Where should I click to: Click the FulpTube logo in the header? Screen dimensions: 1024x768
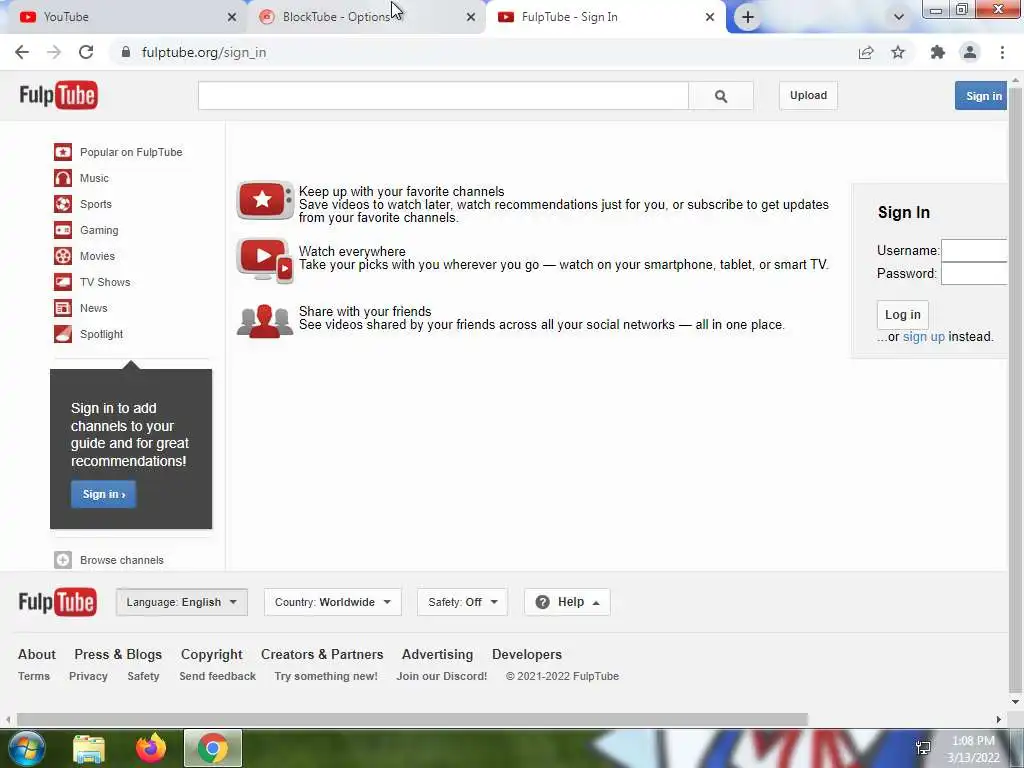[x=59, y=95]
